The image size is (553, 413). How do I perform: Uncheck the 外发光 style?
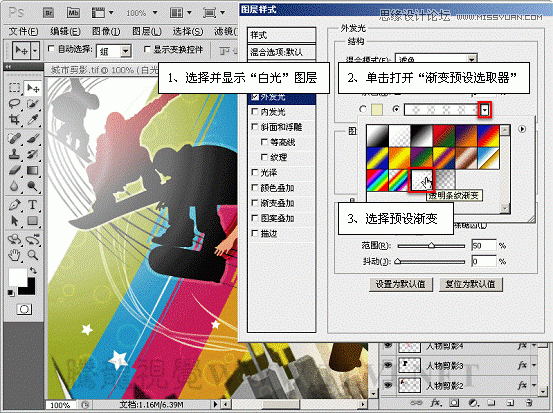(255, 96)
